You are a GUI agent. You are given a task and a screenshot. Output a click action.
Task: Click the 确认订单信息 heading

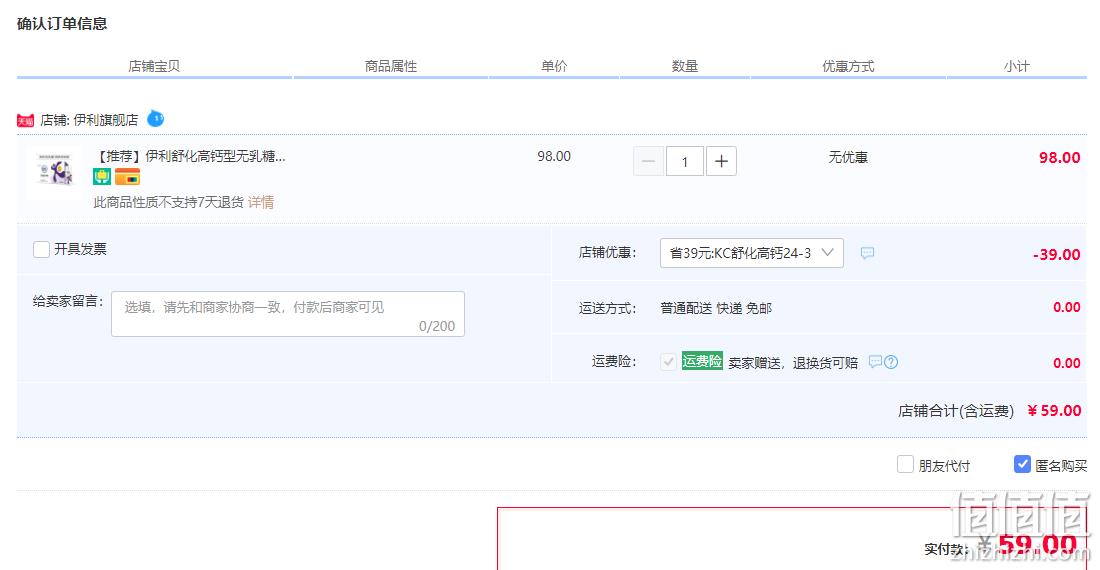(62, 24)
